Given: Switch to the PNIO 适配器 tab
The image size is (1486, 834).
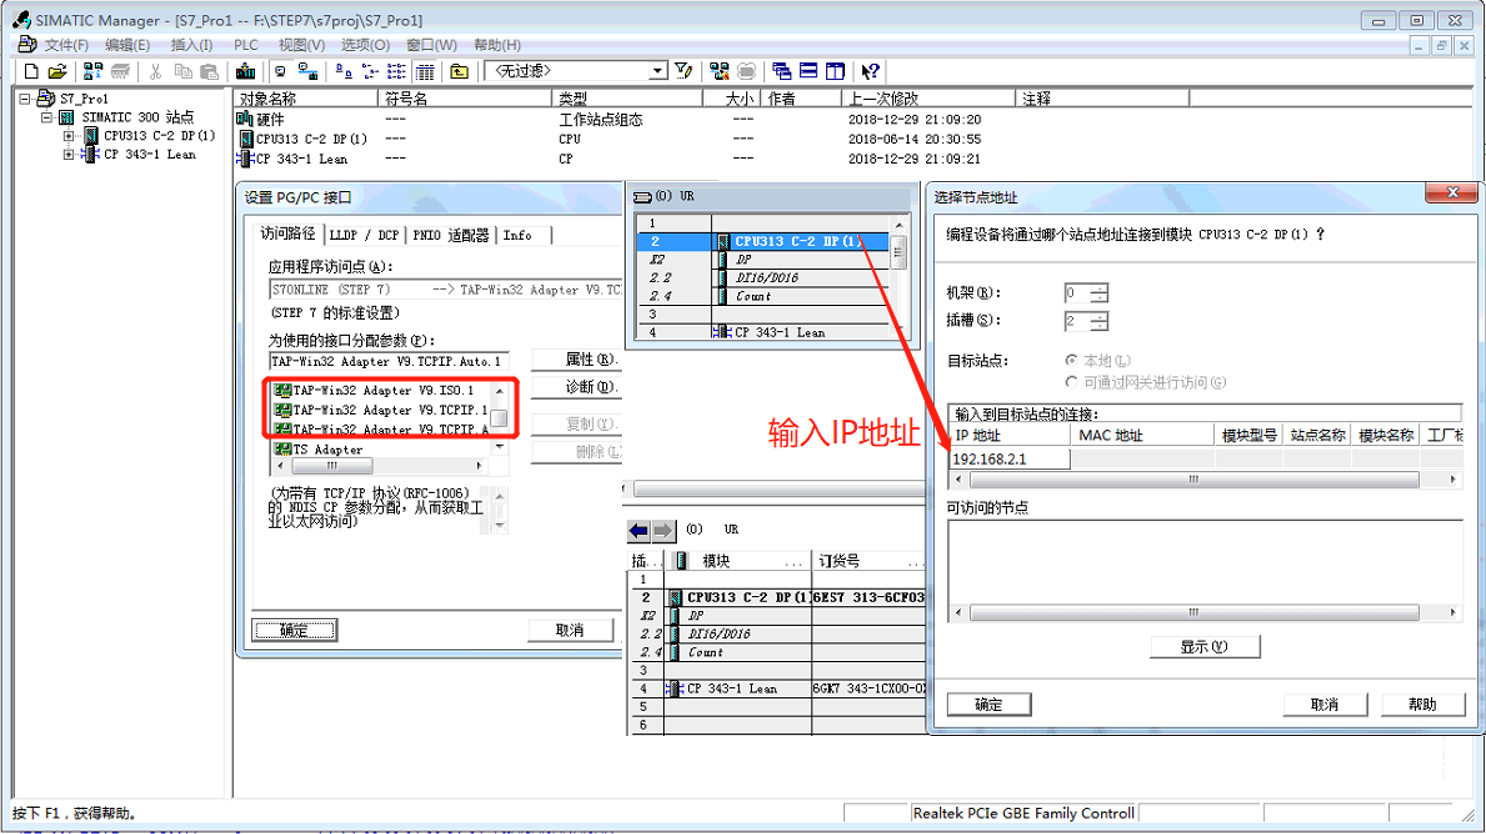Looking at the screenshot, I should 451,235.
